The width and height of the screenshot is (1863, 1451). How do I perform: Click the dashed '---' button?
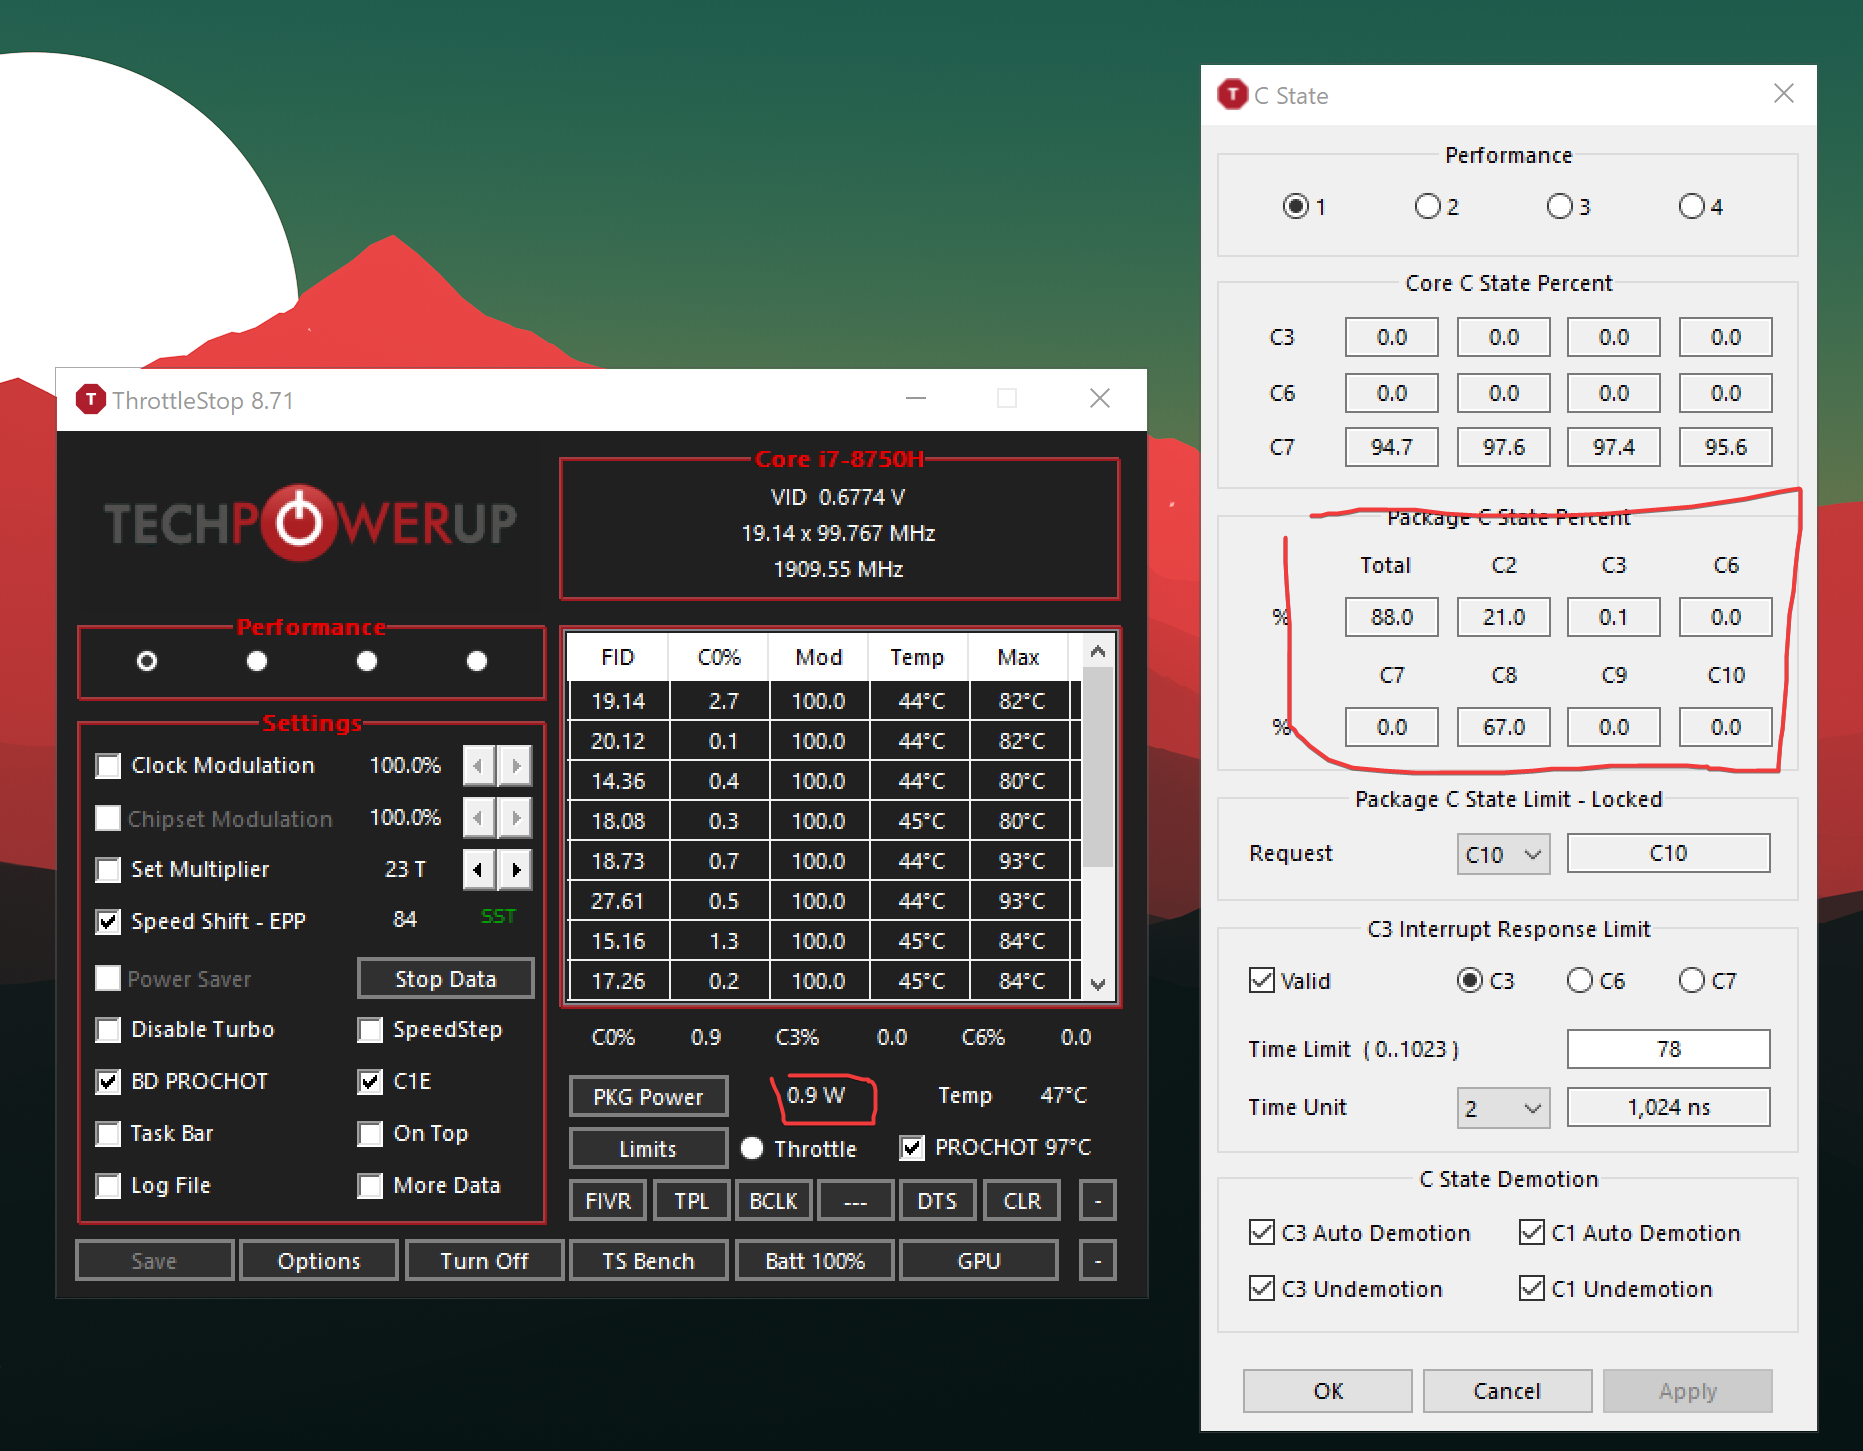click(855, 1201)
